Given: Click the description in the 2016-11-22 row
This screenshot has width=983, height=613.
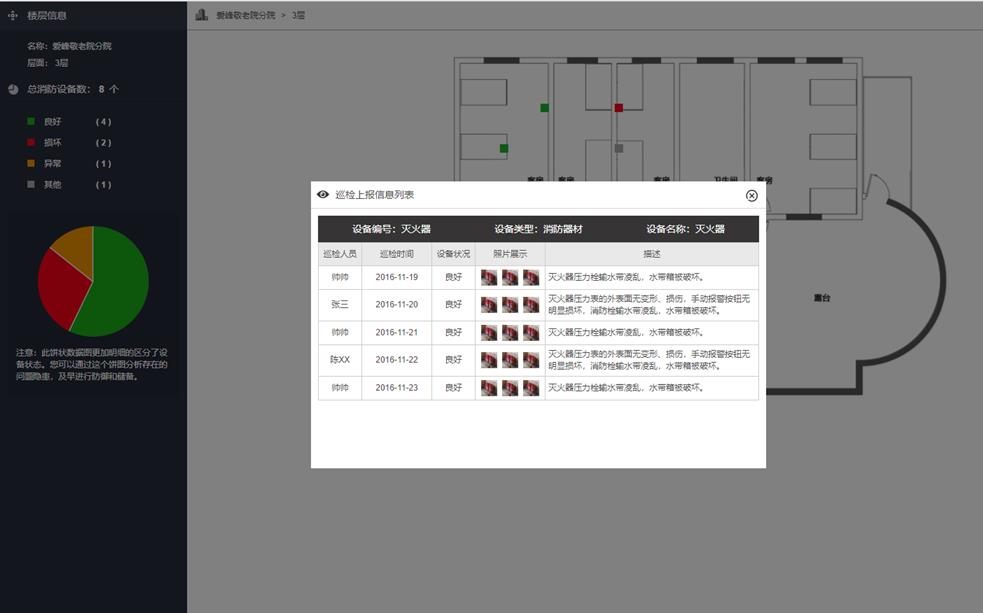Looking at the screenshot, I should tap(649, 360).
